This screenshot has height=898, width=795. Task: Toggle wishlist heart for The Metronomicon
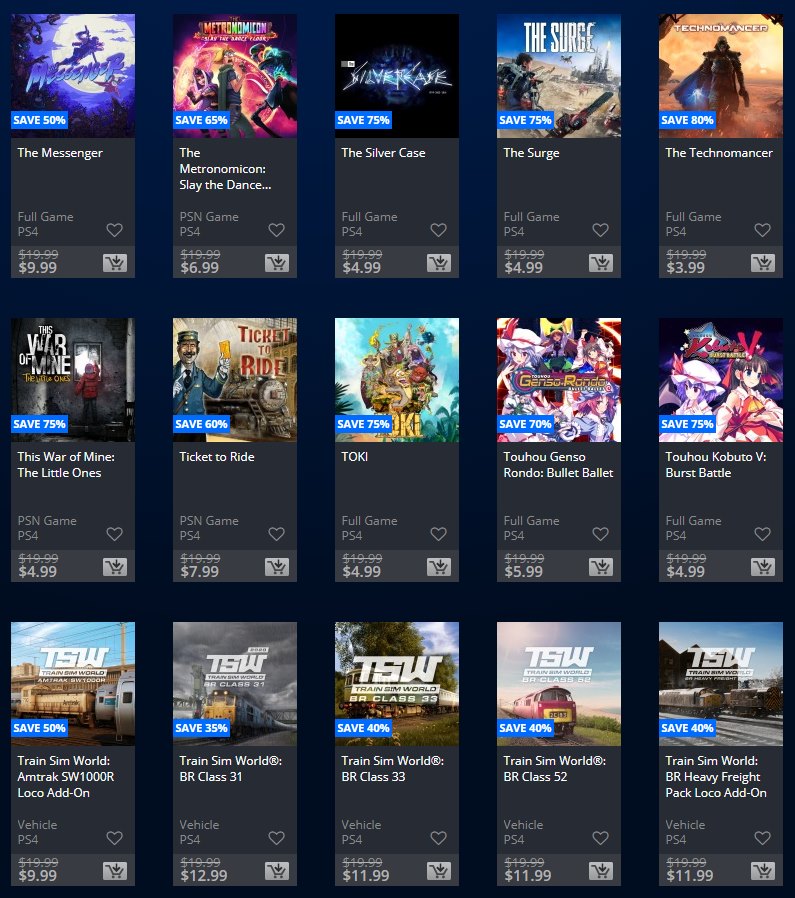tap(276, 230)
